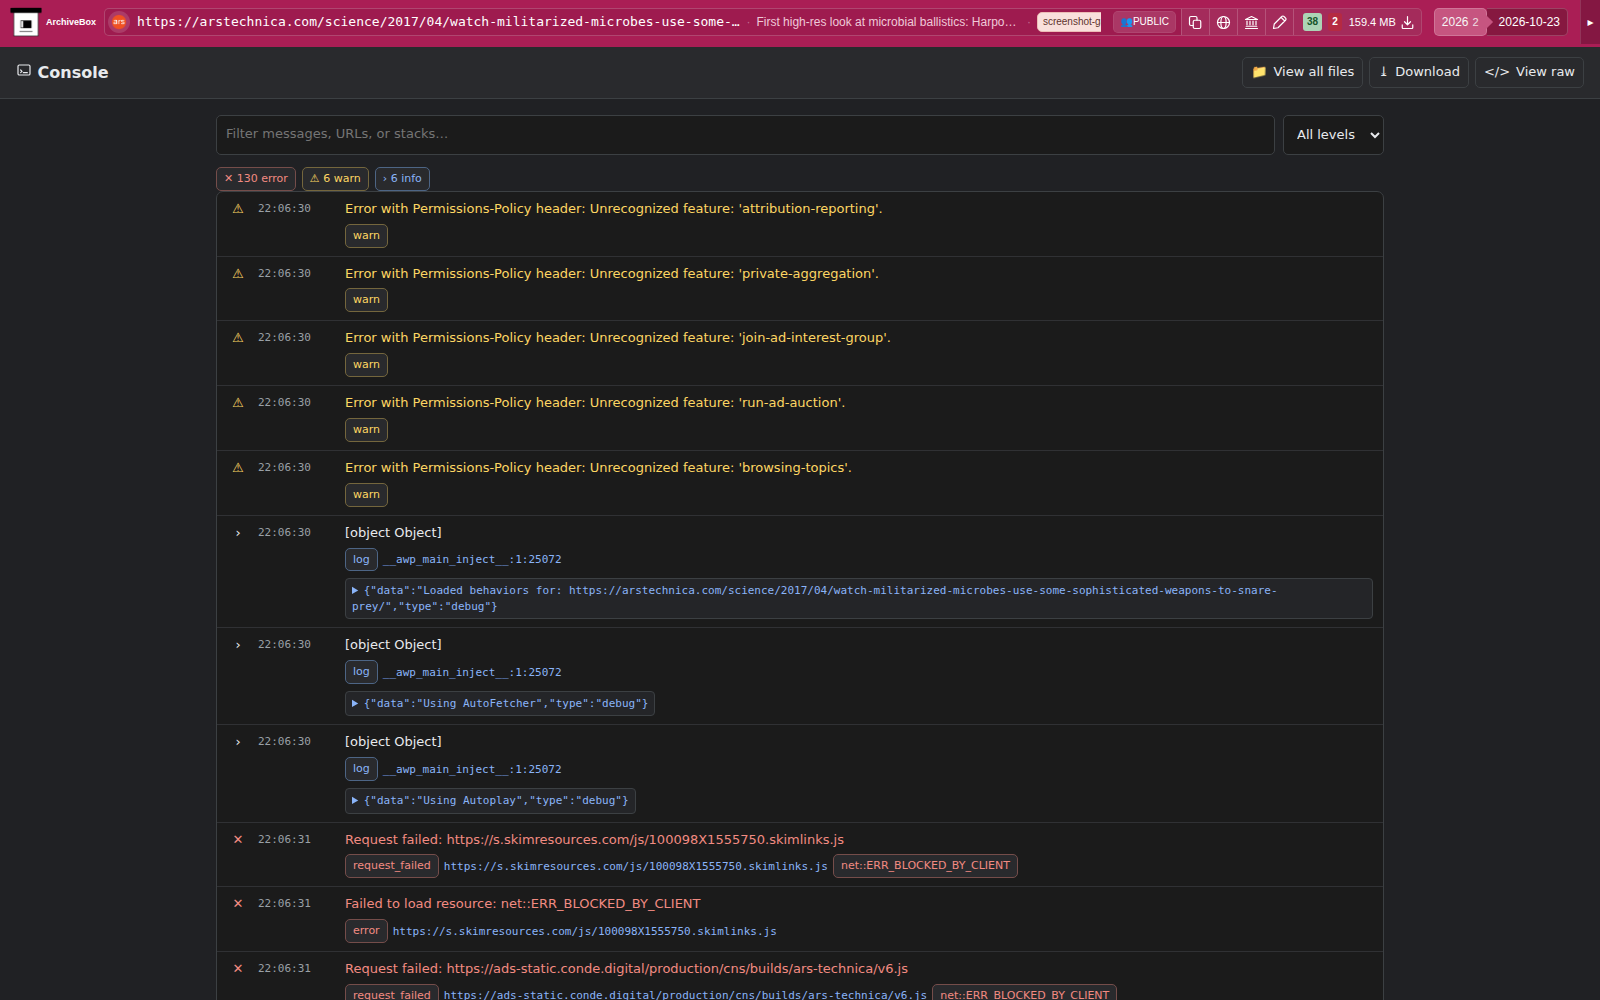Open the All levels dropdown
1600x1000 pixels.
pyautogui.click(x=1333, y=135)
